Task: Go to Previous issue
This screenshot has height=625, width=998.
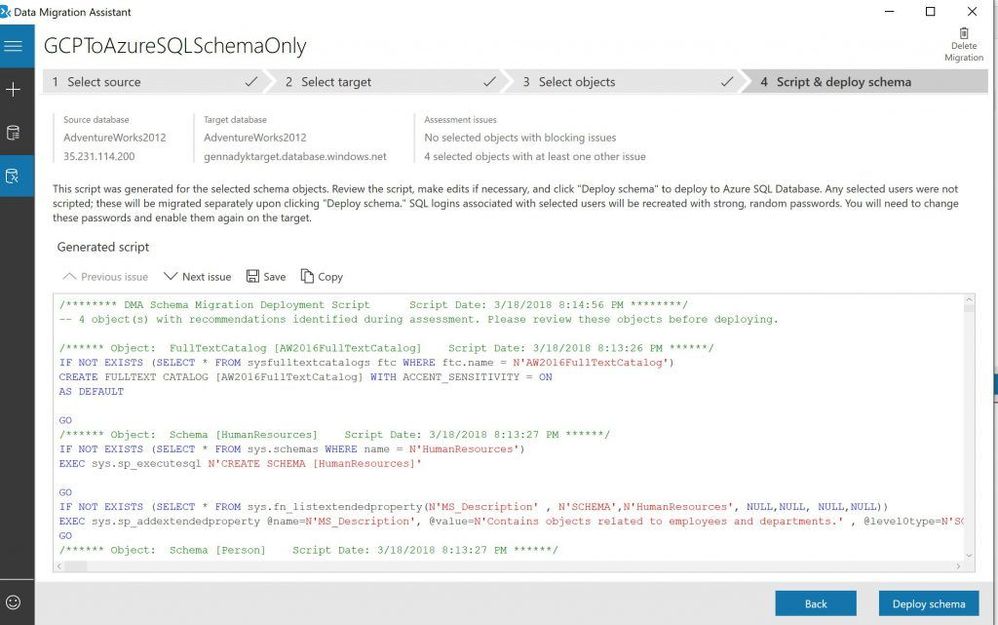Action: coord(105,277)
